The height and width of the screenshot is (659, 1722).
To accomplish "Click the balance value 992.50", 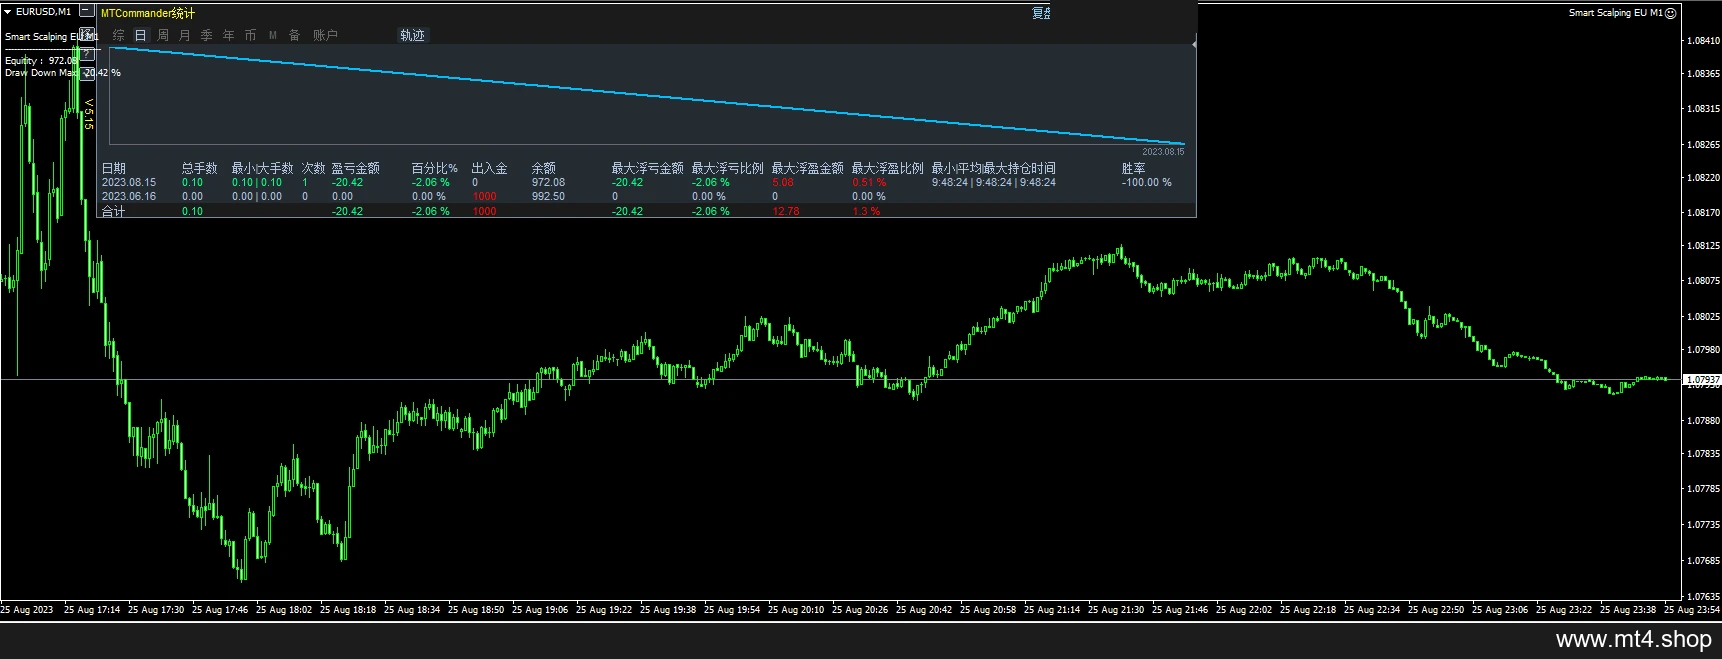I will [x=548, y=197].
